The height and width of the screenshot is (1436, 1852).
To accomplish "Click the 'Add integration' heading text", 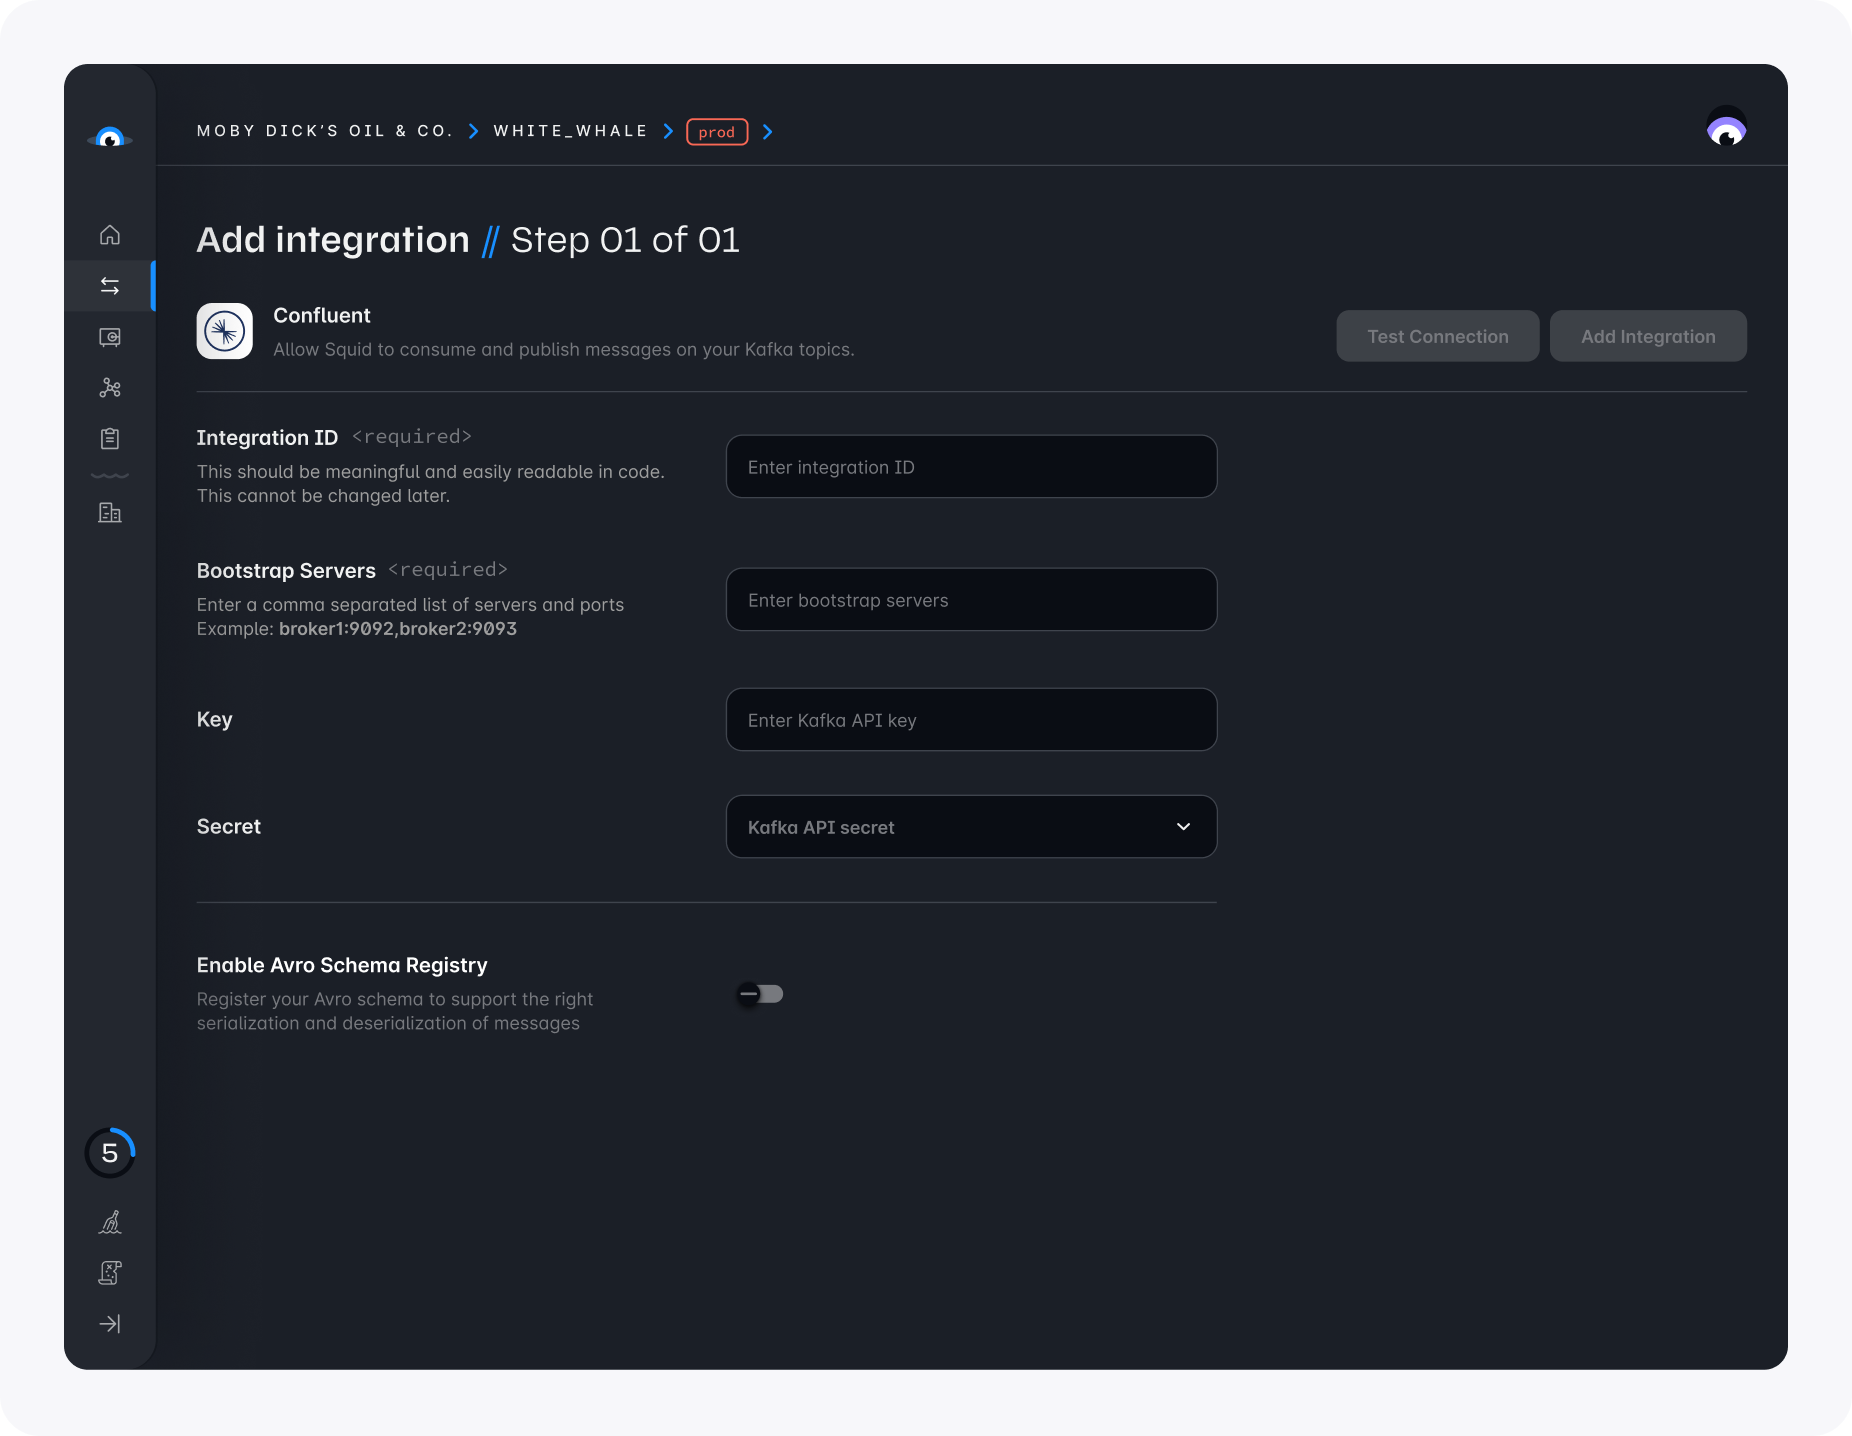I will [x=333, y=240].
